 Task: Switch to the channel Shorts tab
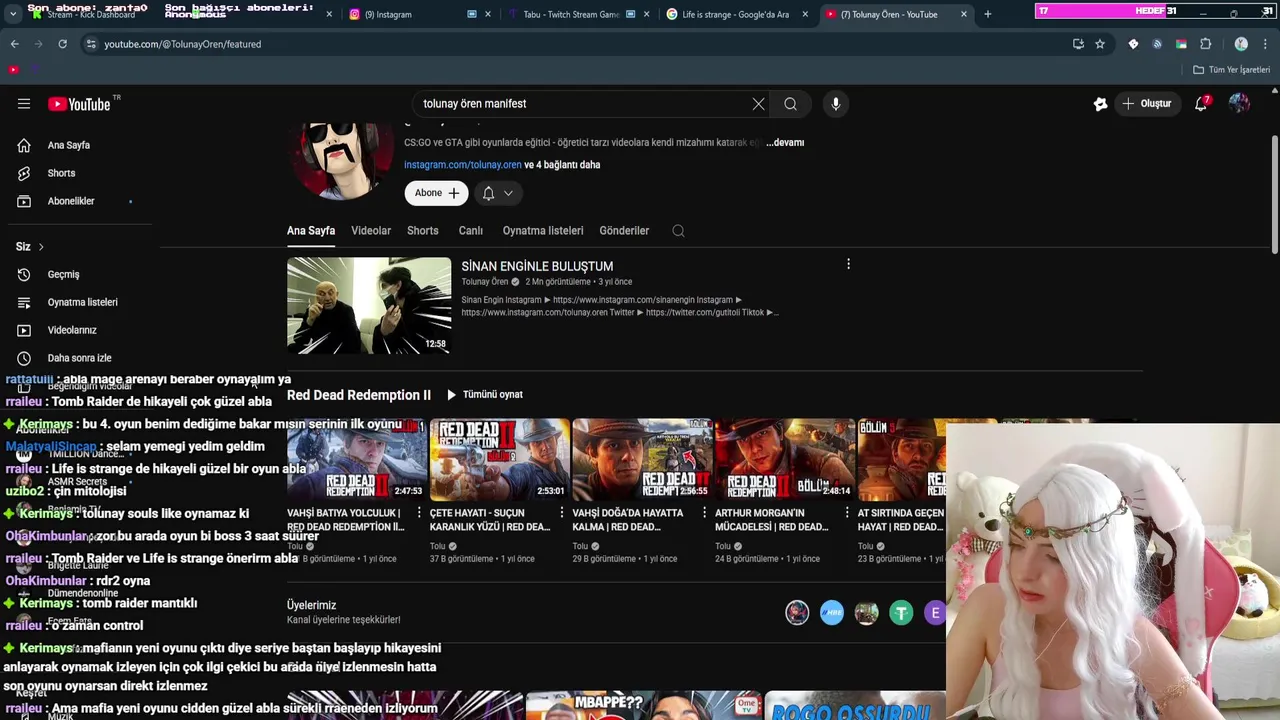(x=423, y=231)
